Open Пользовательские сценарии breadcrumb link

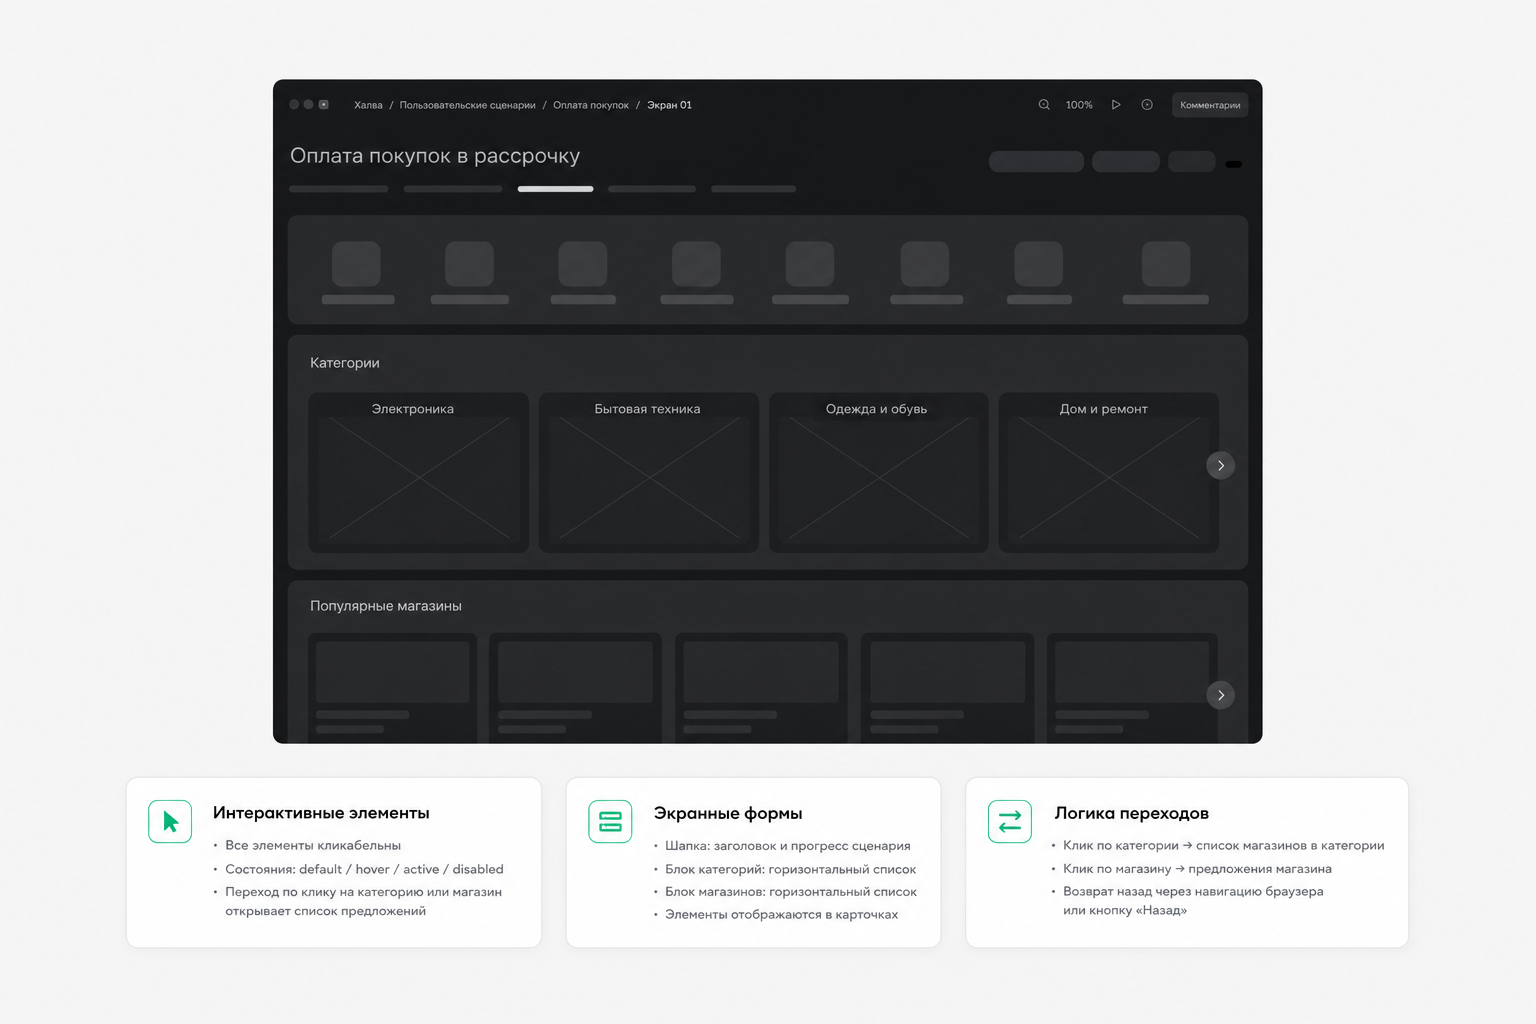coord(467,105)
